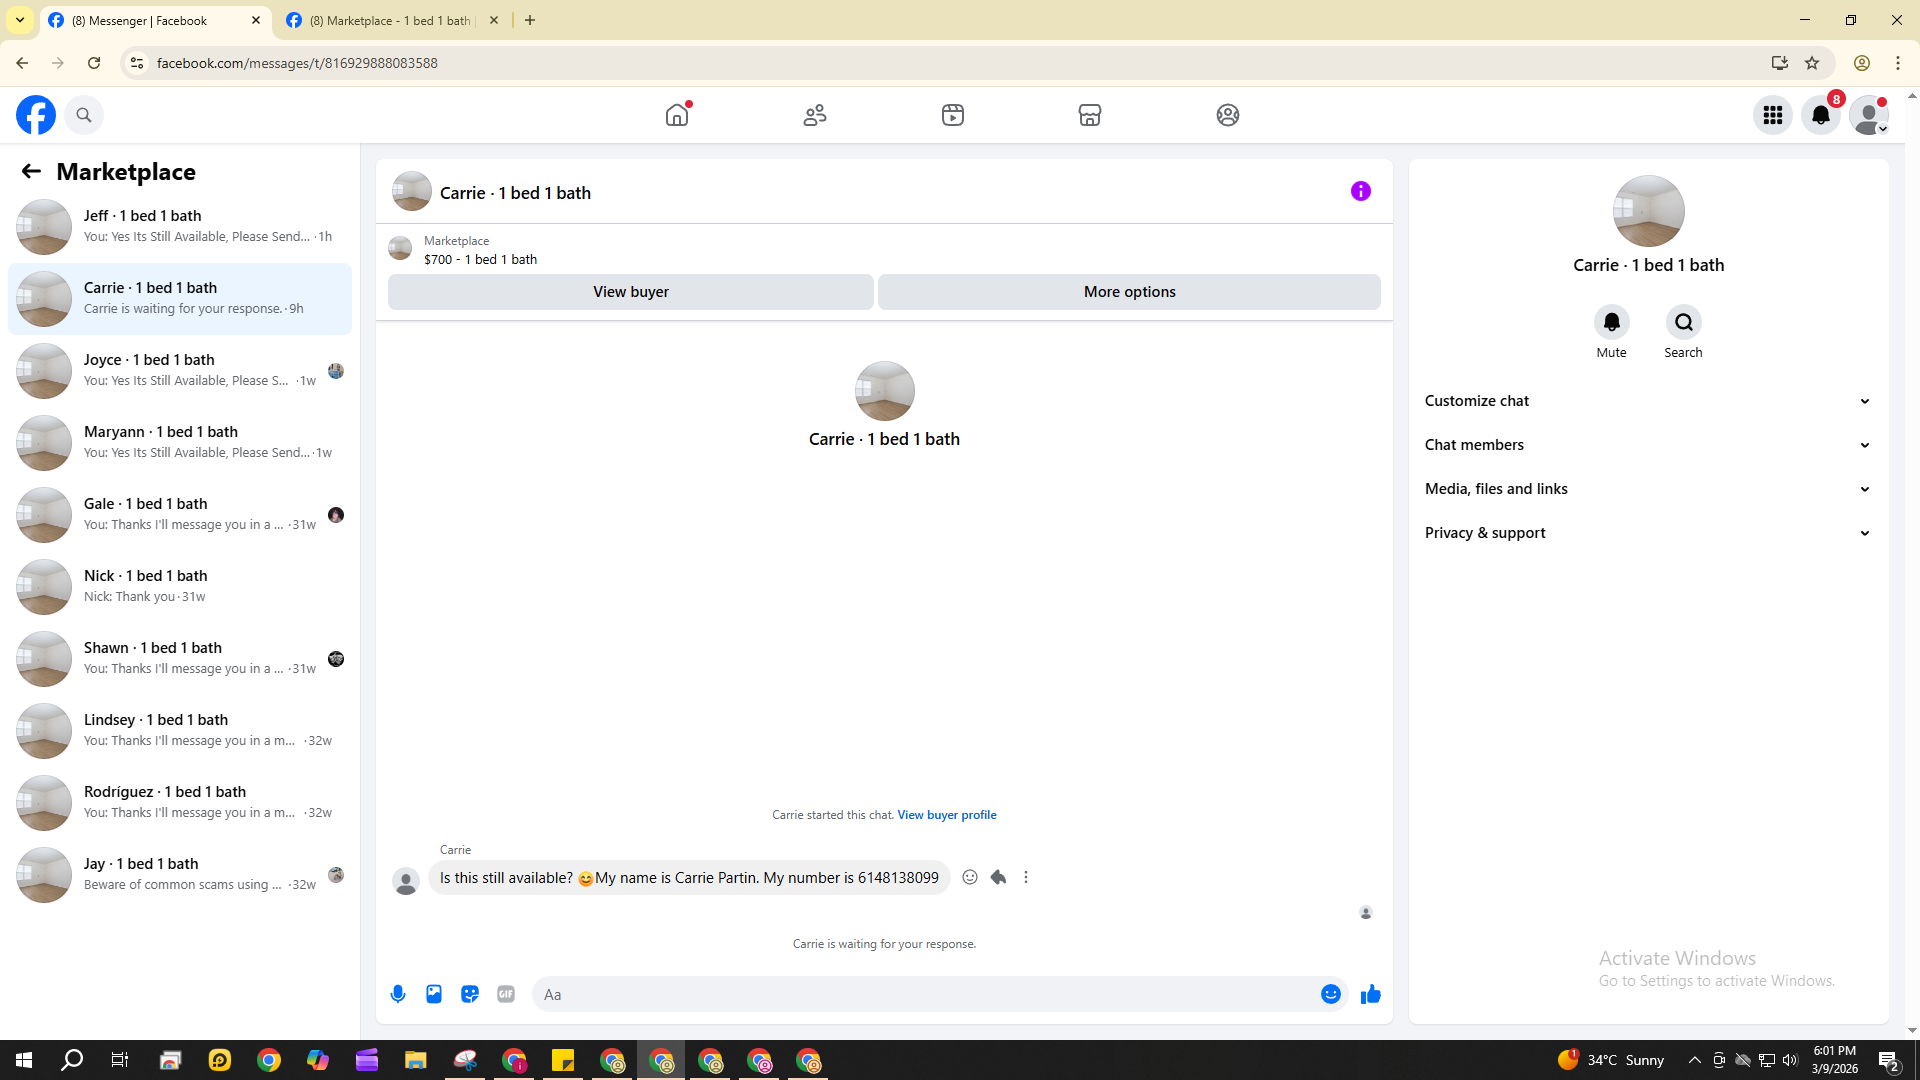Open the GIF picker icon
1920x1080 pixels.
point(506,994)
